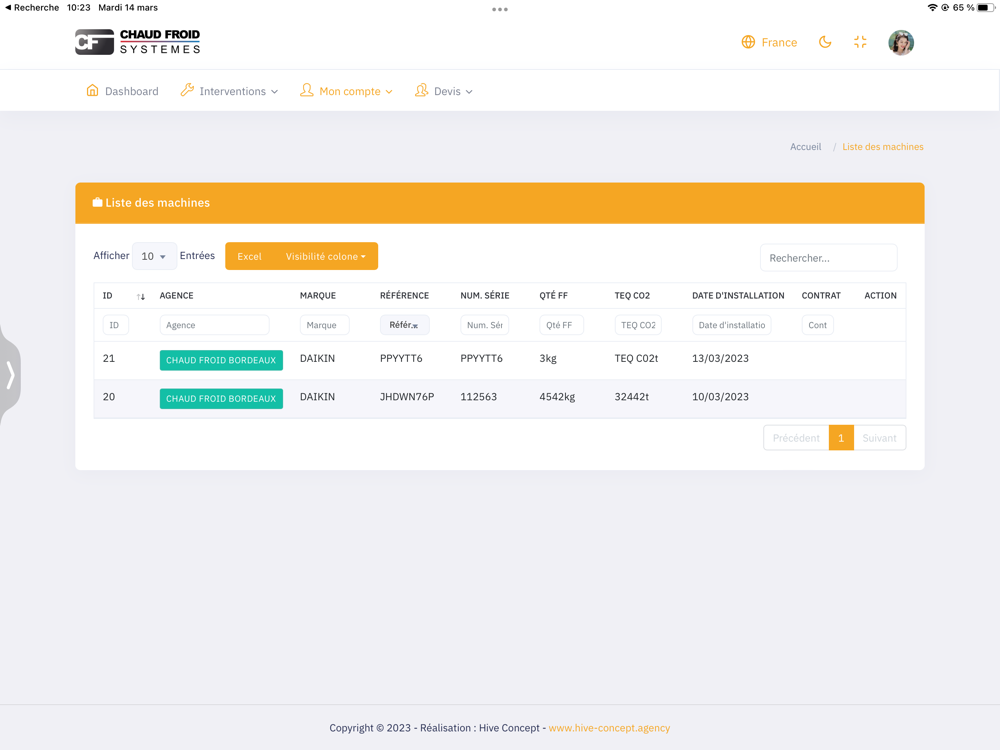1000x750 pixels.
Task: Open the www.hive-concept.agency footer link
Action: pos(609,728)
